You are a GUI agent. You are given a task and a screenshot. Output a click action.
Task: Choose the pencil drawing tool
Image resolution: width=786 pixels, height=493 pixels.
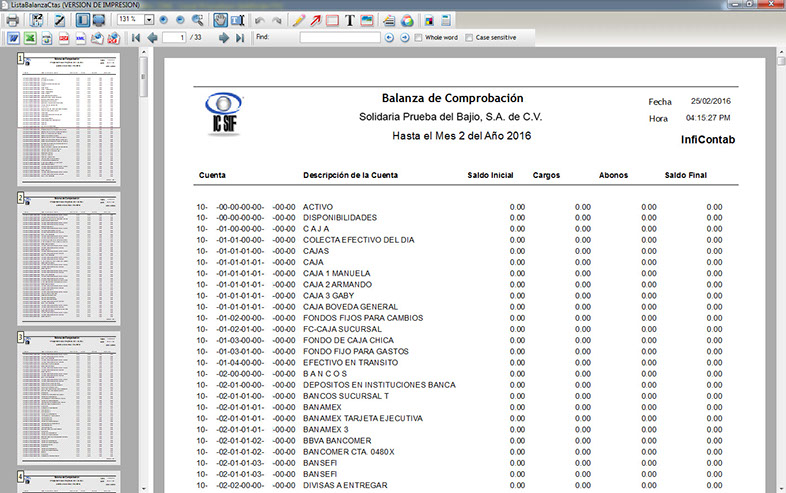coord(299,19)
